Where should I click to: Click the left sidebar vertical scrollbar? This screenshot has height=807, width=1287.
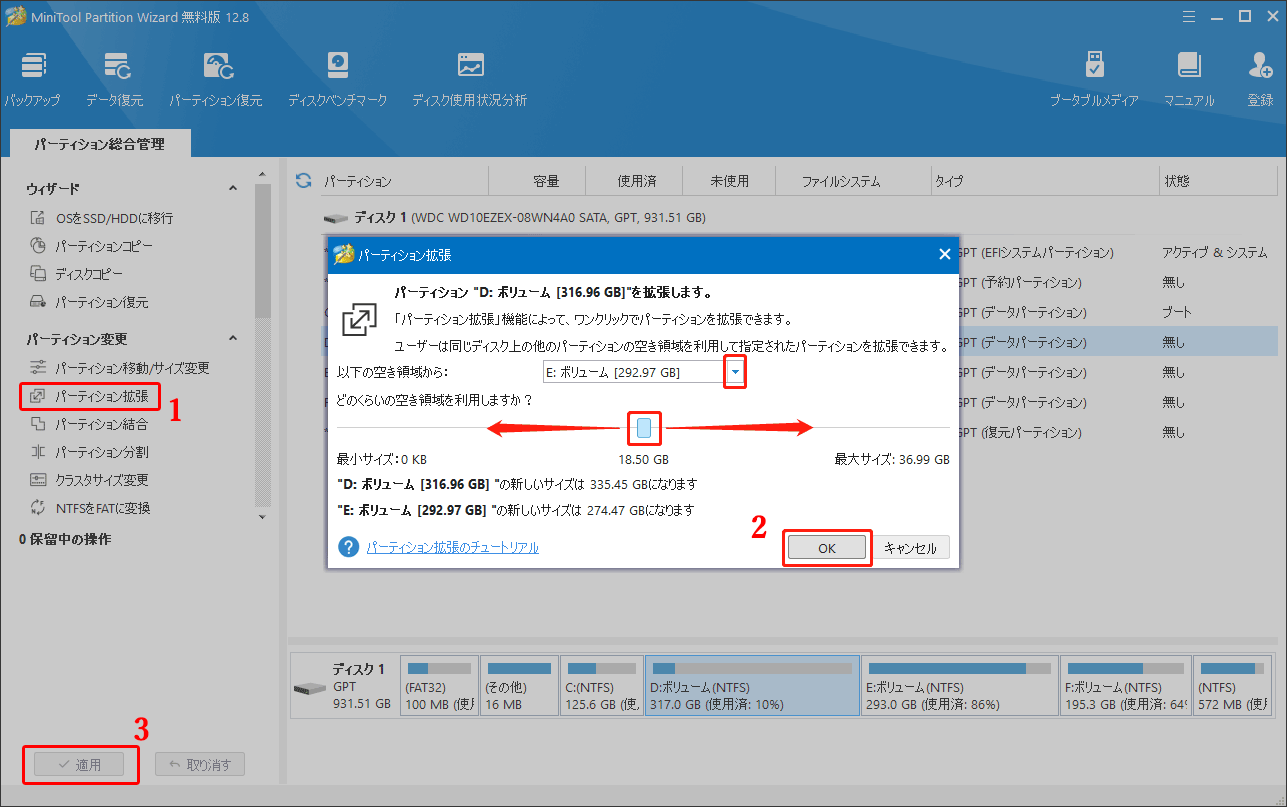(x=263, y=250)
